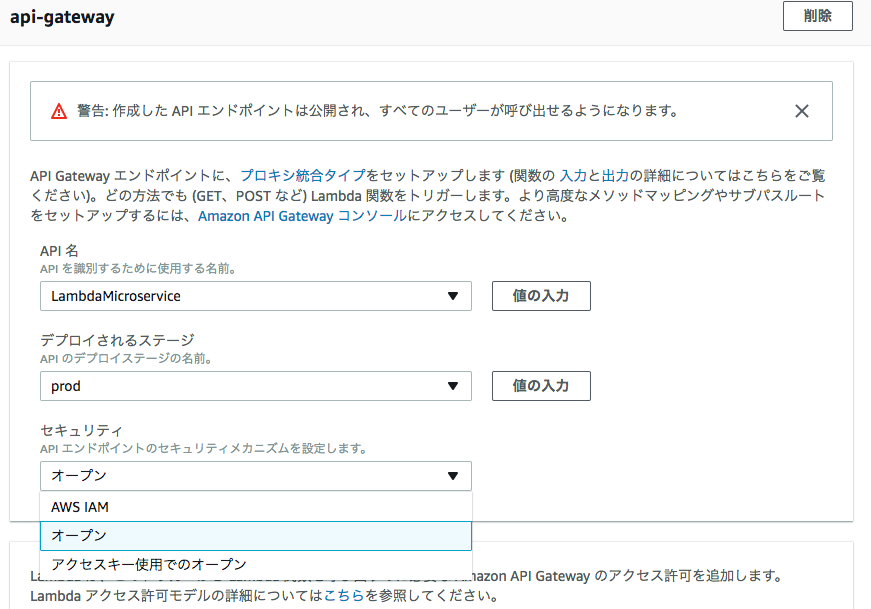Click 値の入力 button next to API 名
Image resolution: width=871 pixels, height=609 pixels.
541,296
